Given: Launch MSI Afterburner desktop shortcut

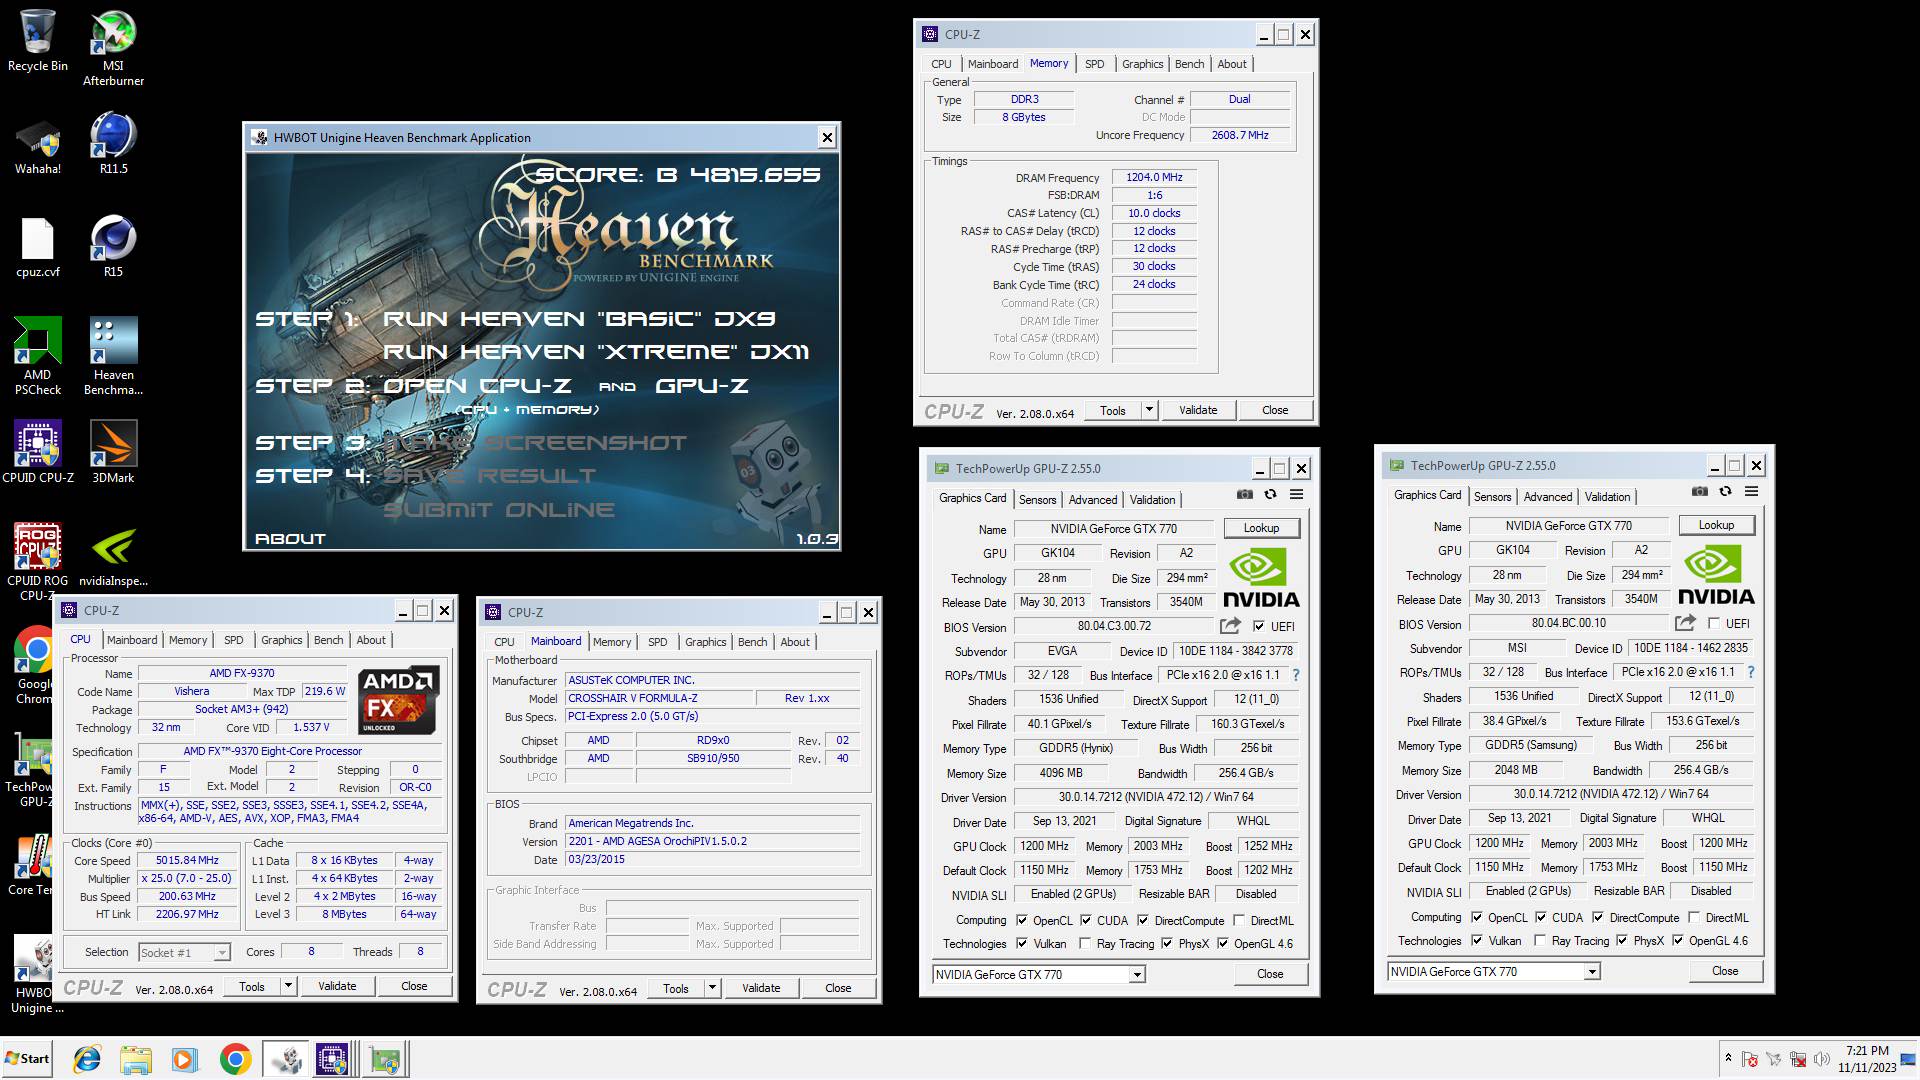Looking at the screenshot, I should (x=113, y=47).
